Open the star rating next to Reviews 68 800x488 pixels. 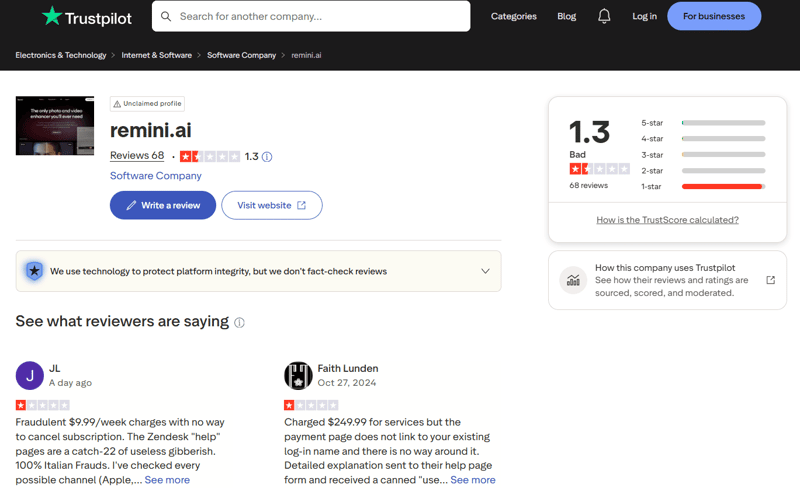click(x=210, y=157)
